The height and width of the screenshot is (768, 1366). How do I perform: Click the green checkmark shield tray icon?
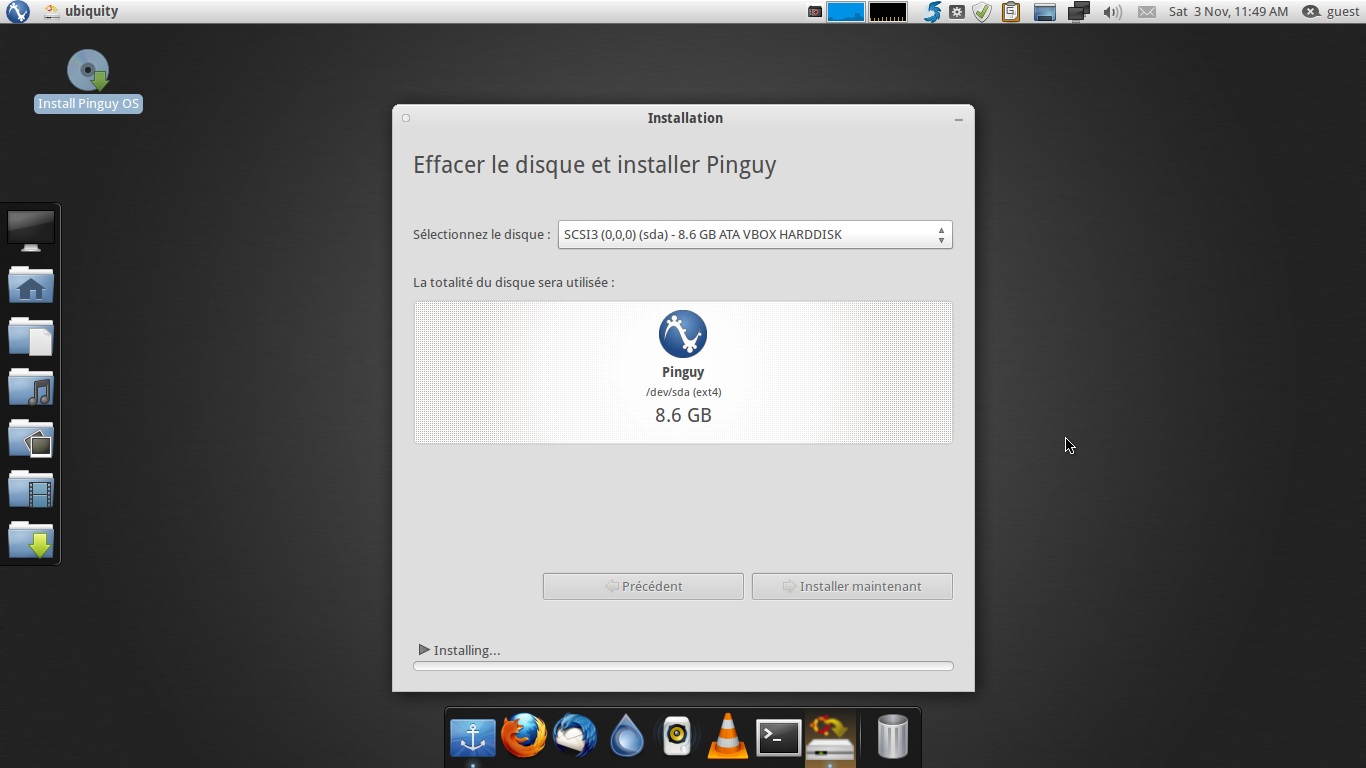982,12
